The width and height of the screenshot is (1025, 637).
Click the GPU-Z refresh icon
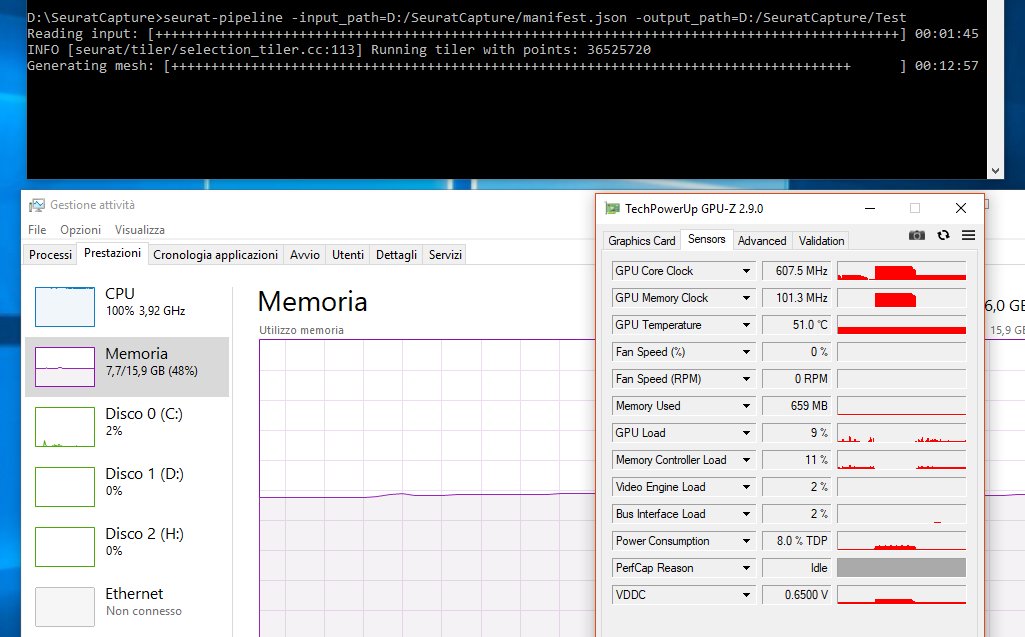943,235
